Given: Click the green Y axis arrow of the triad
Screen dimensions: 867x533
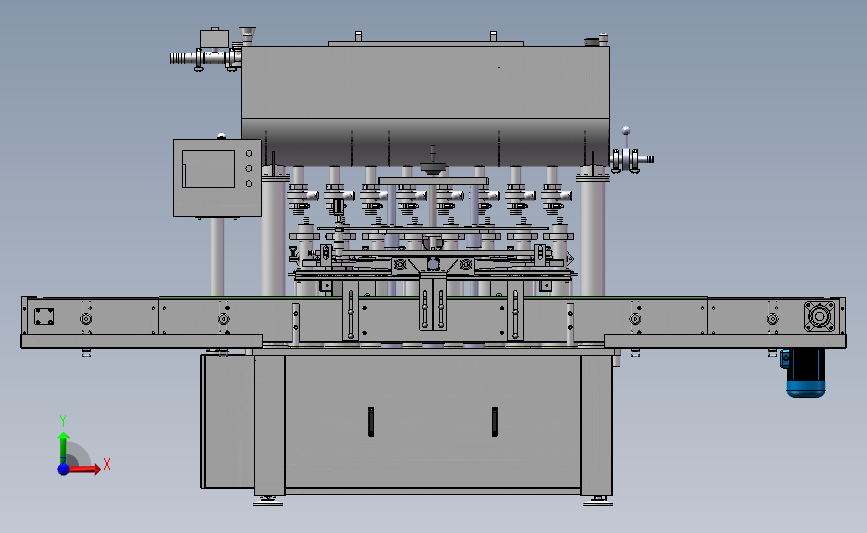Looking at the screenshot, I should (64, 448).
